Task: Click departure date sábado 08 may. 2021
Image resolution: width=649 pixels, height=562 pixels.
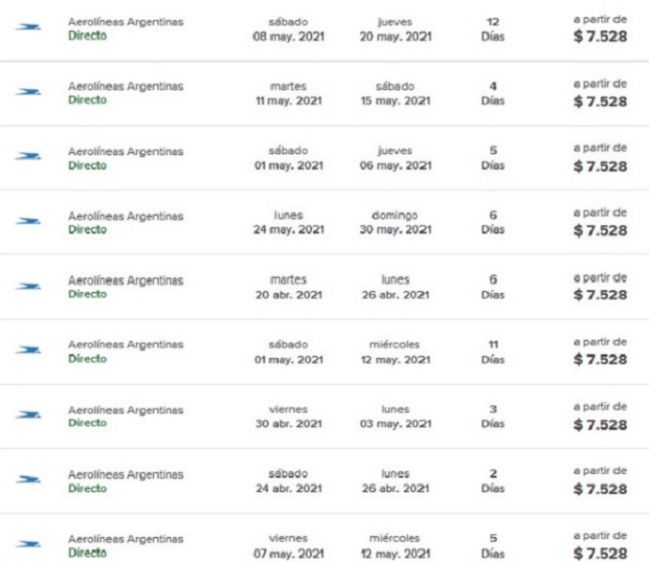Action: [x=288, y=29]
